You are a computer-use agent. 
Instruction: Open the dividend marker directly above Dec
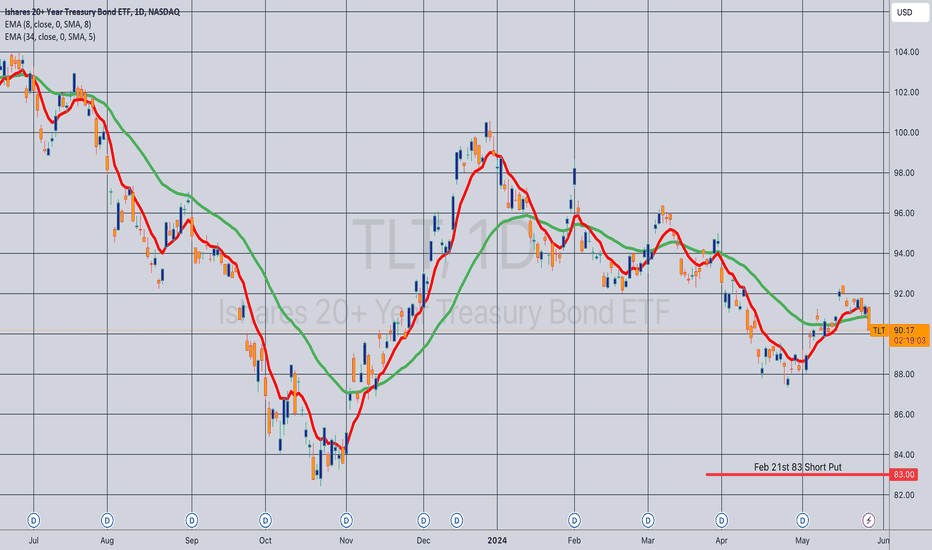pos(423,521)
